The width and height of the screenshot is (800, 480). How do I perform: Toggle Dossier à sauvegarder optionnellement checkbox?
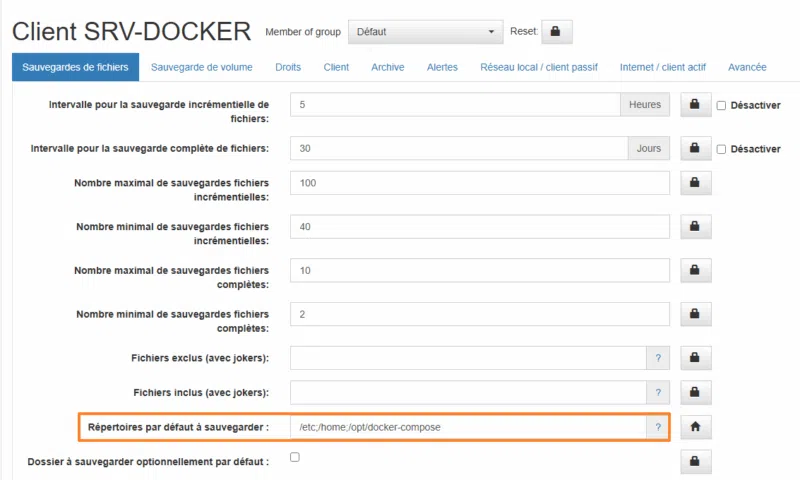coord(294,457)
